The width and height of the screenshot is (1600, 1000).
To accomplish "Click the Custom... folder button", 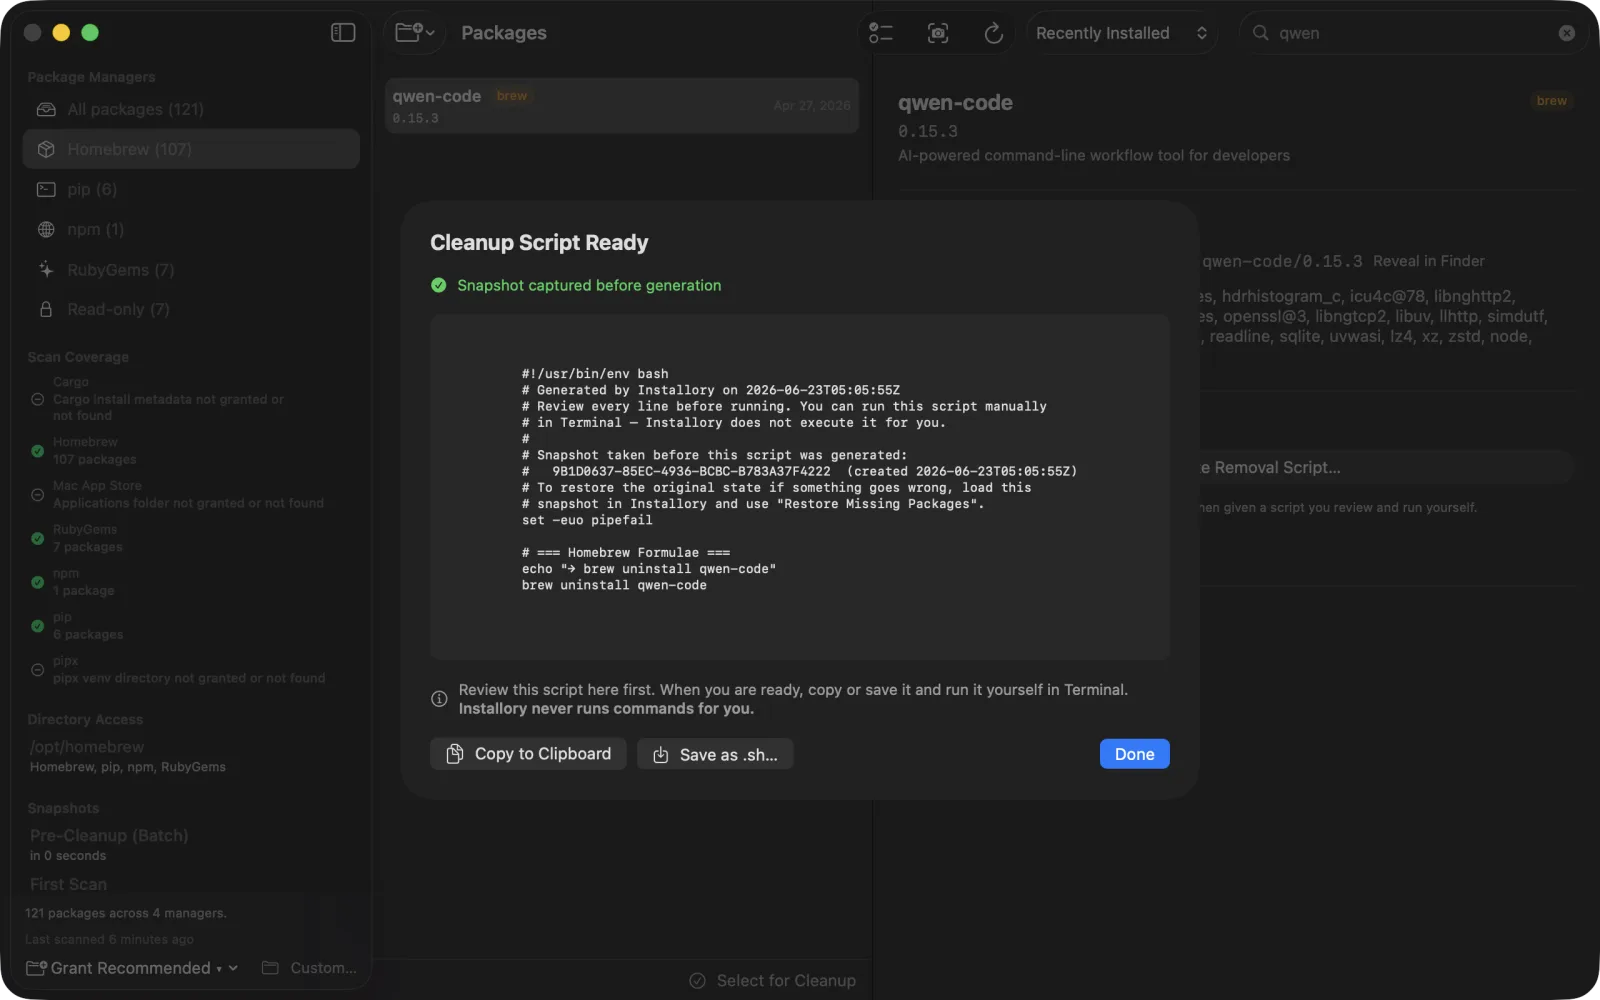I will point(309,968).
